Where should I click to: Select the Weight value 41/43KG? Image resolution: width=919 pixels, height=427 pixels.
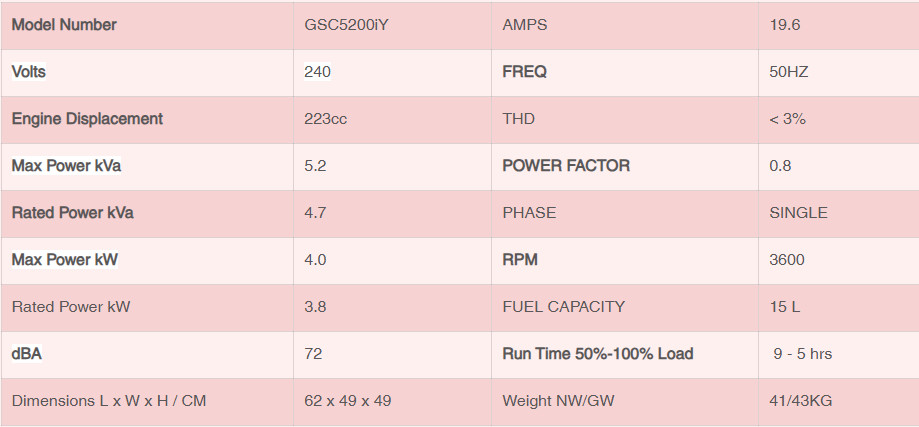coord(801,401)
